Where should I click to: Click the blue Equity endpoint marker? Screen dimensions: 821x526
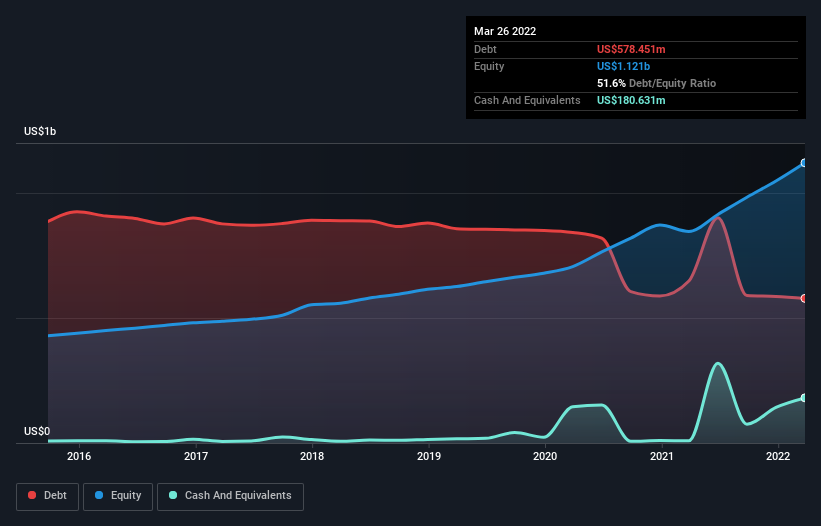pyautogui.click(x=804, y=163)
